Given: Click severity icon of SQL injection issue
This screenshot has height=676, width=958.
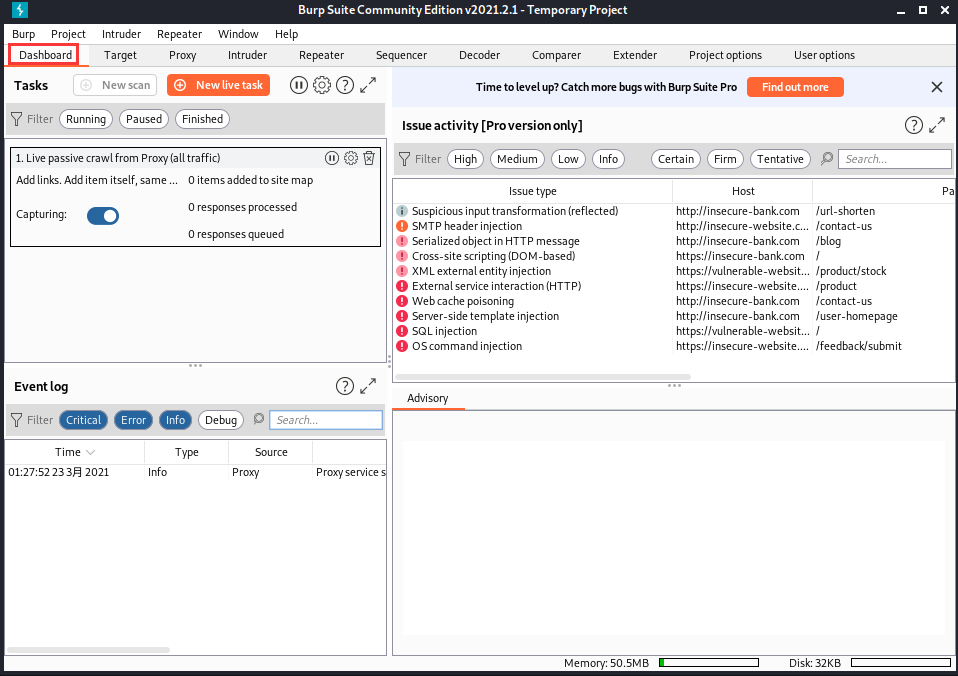Looking at the screenshot, I should click(x=401, y=331).
